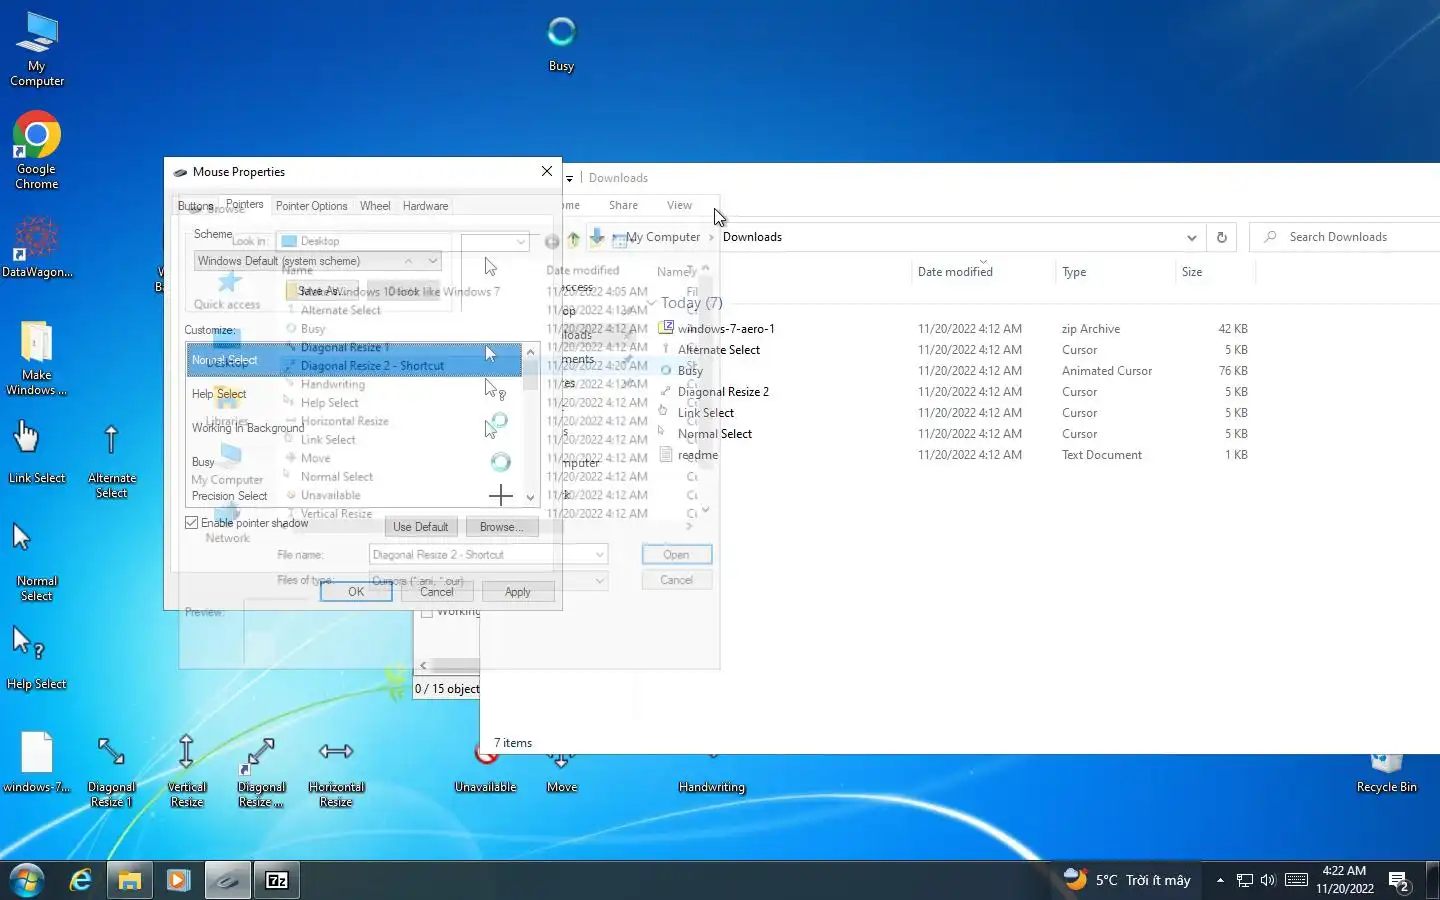The height and width of the screenshot is (900, 1440).
Task: Open Windows Media Player from taskbar
Action: pos(178,880)
